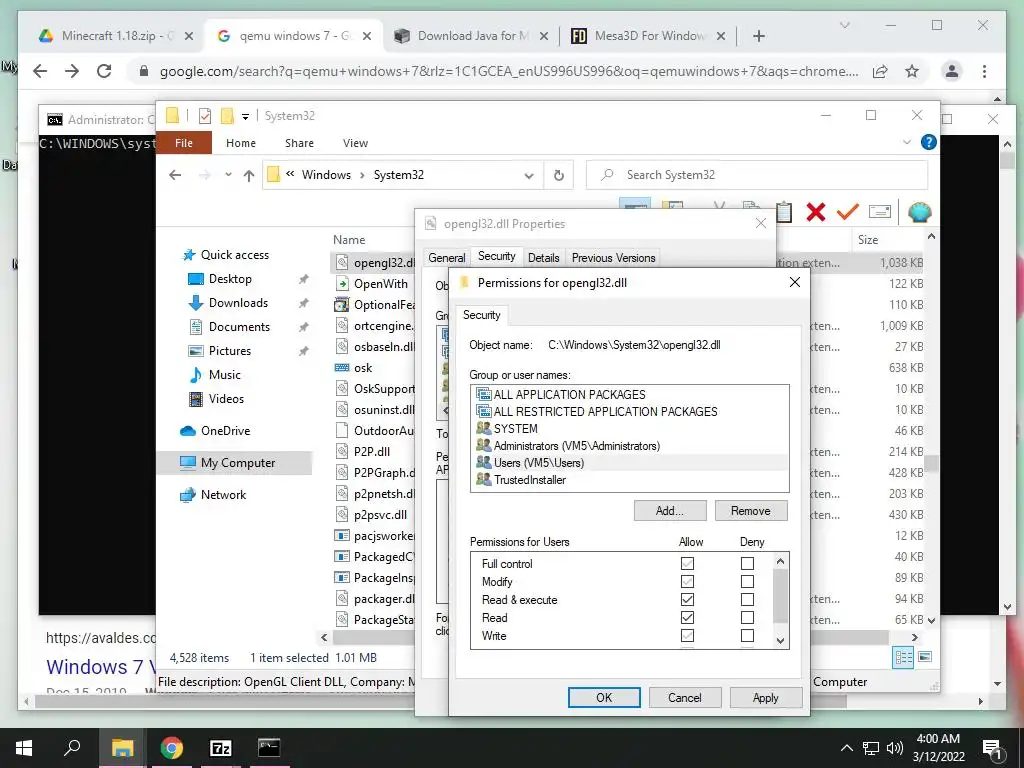Click permissions list scroll down arrow
Screen dimensions: 1024x768
click(x=780, y=641)
